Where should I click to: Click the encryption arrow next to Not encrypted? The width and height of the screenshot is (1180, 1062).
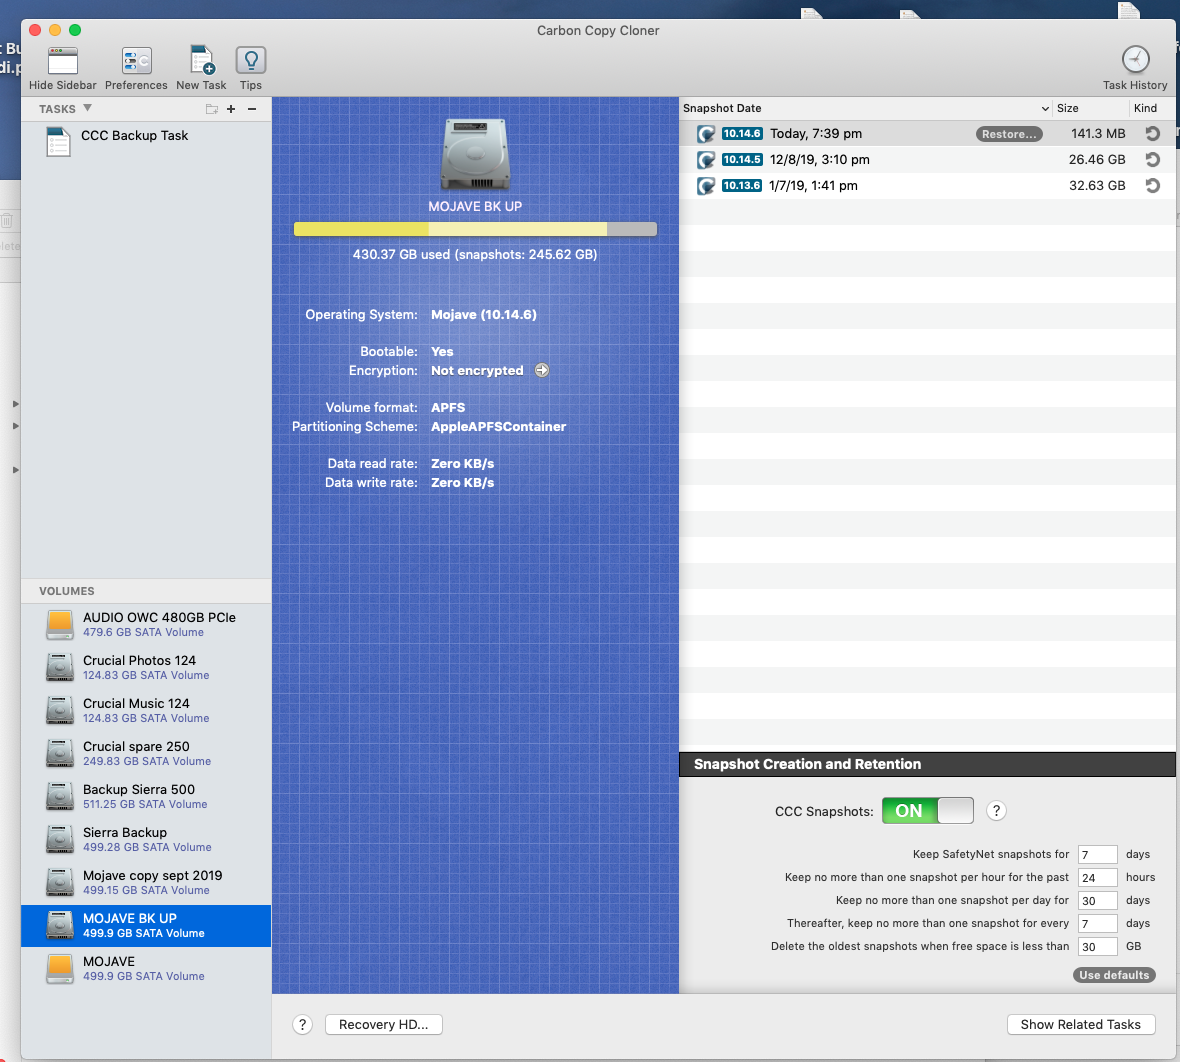click(x=542, y=370)
